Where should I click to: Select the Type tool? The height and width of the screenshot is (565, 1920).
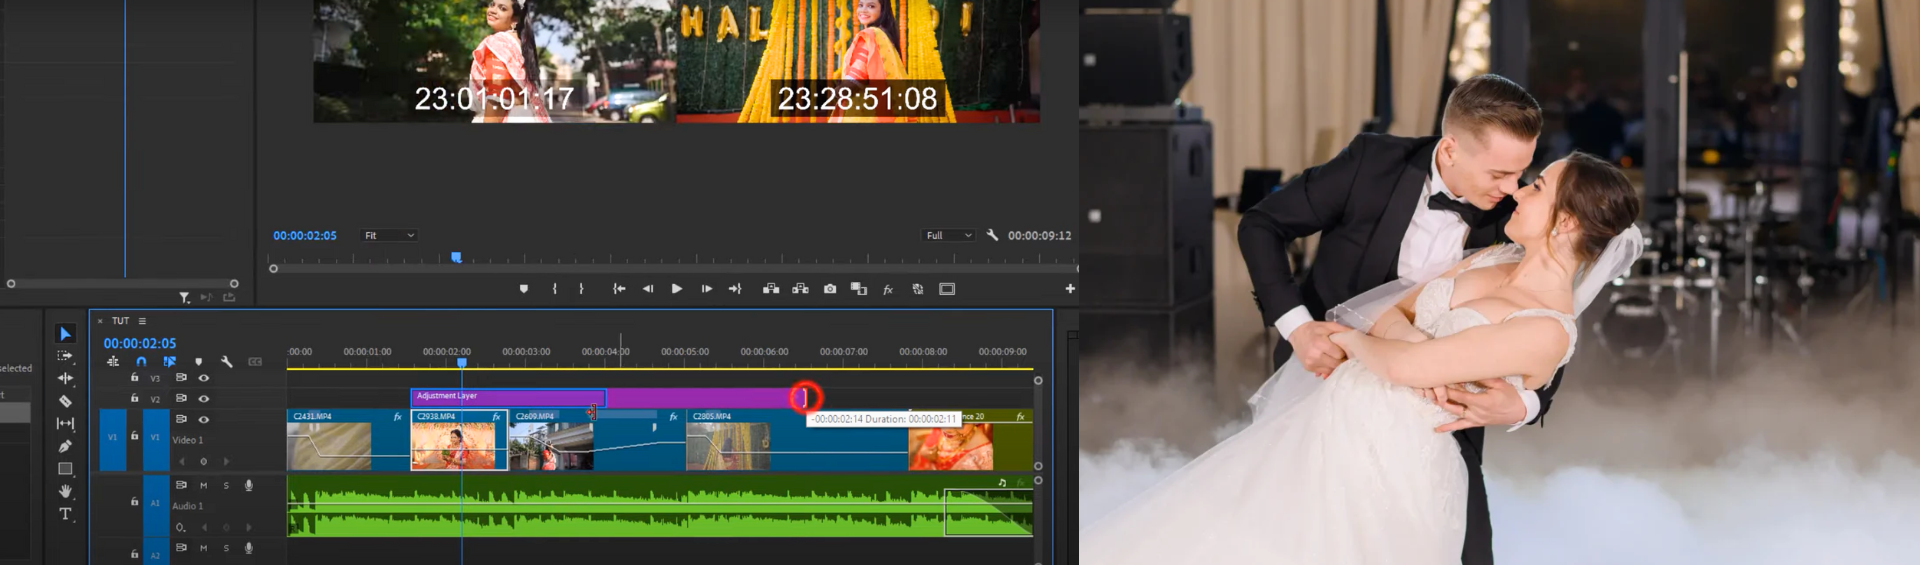(x=65, y=514)
